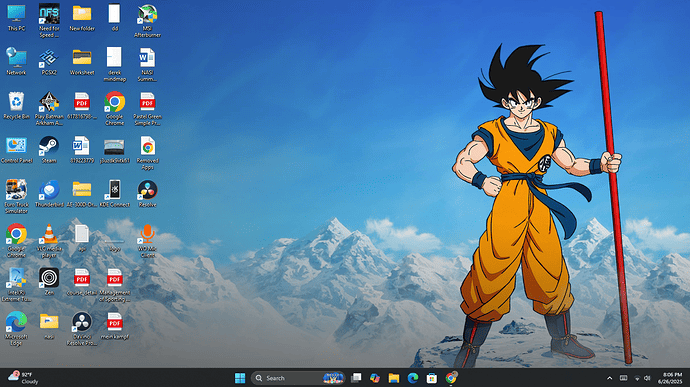Screen dimensions: 690x387
Task: Click the taskbar Search box
Action: pos(297,378)
